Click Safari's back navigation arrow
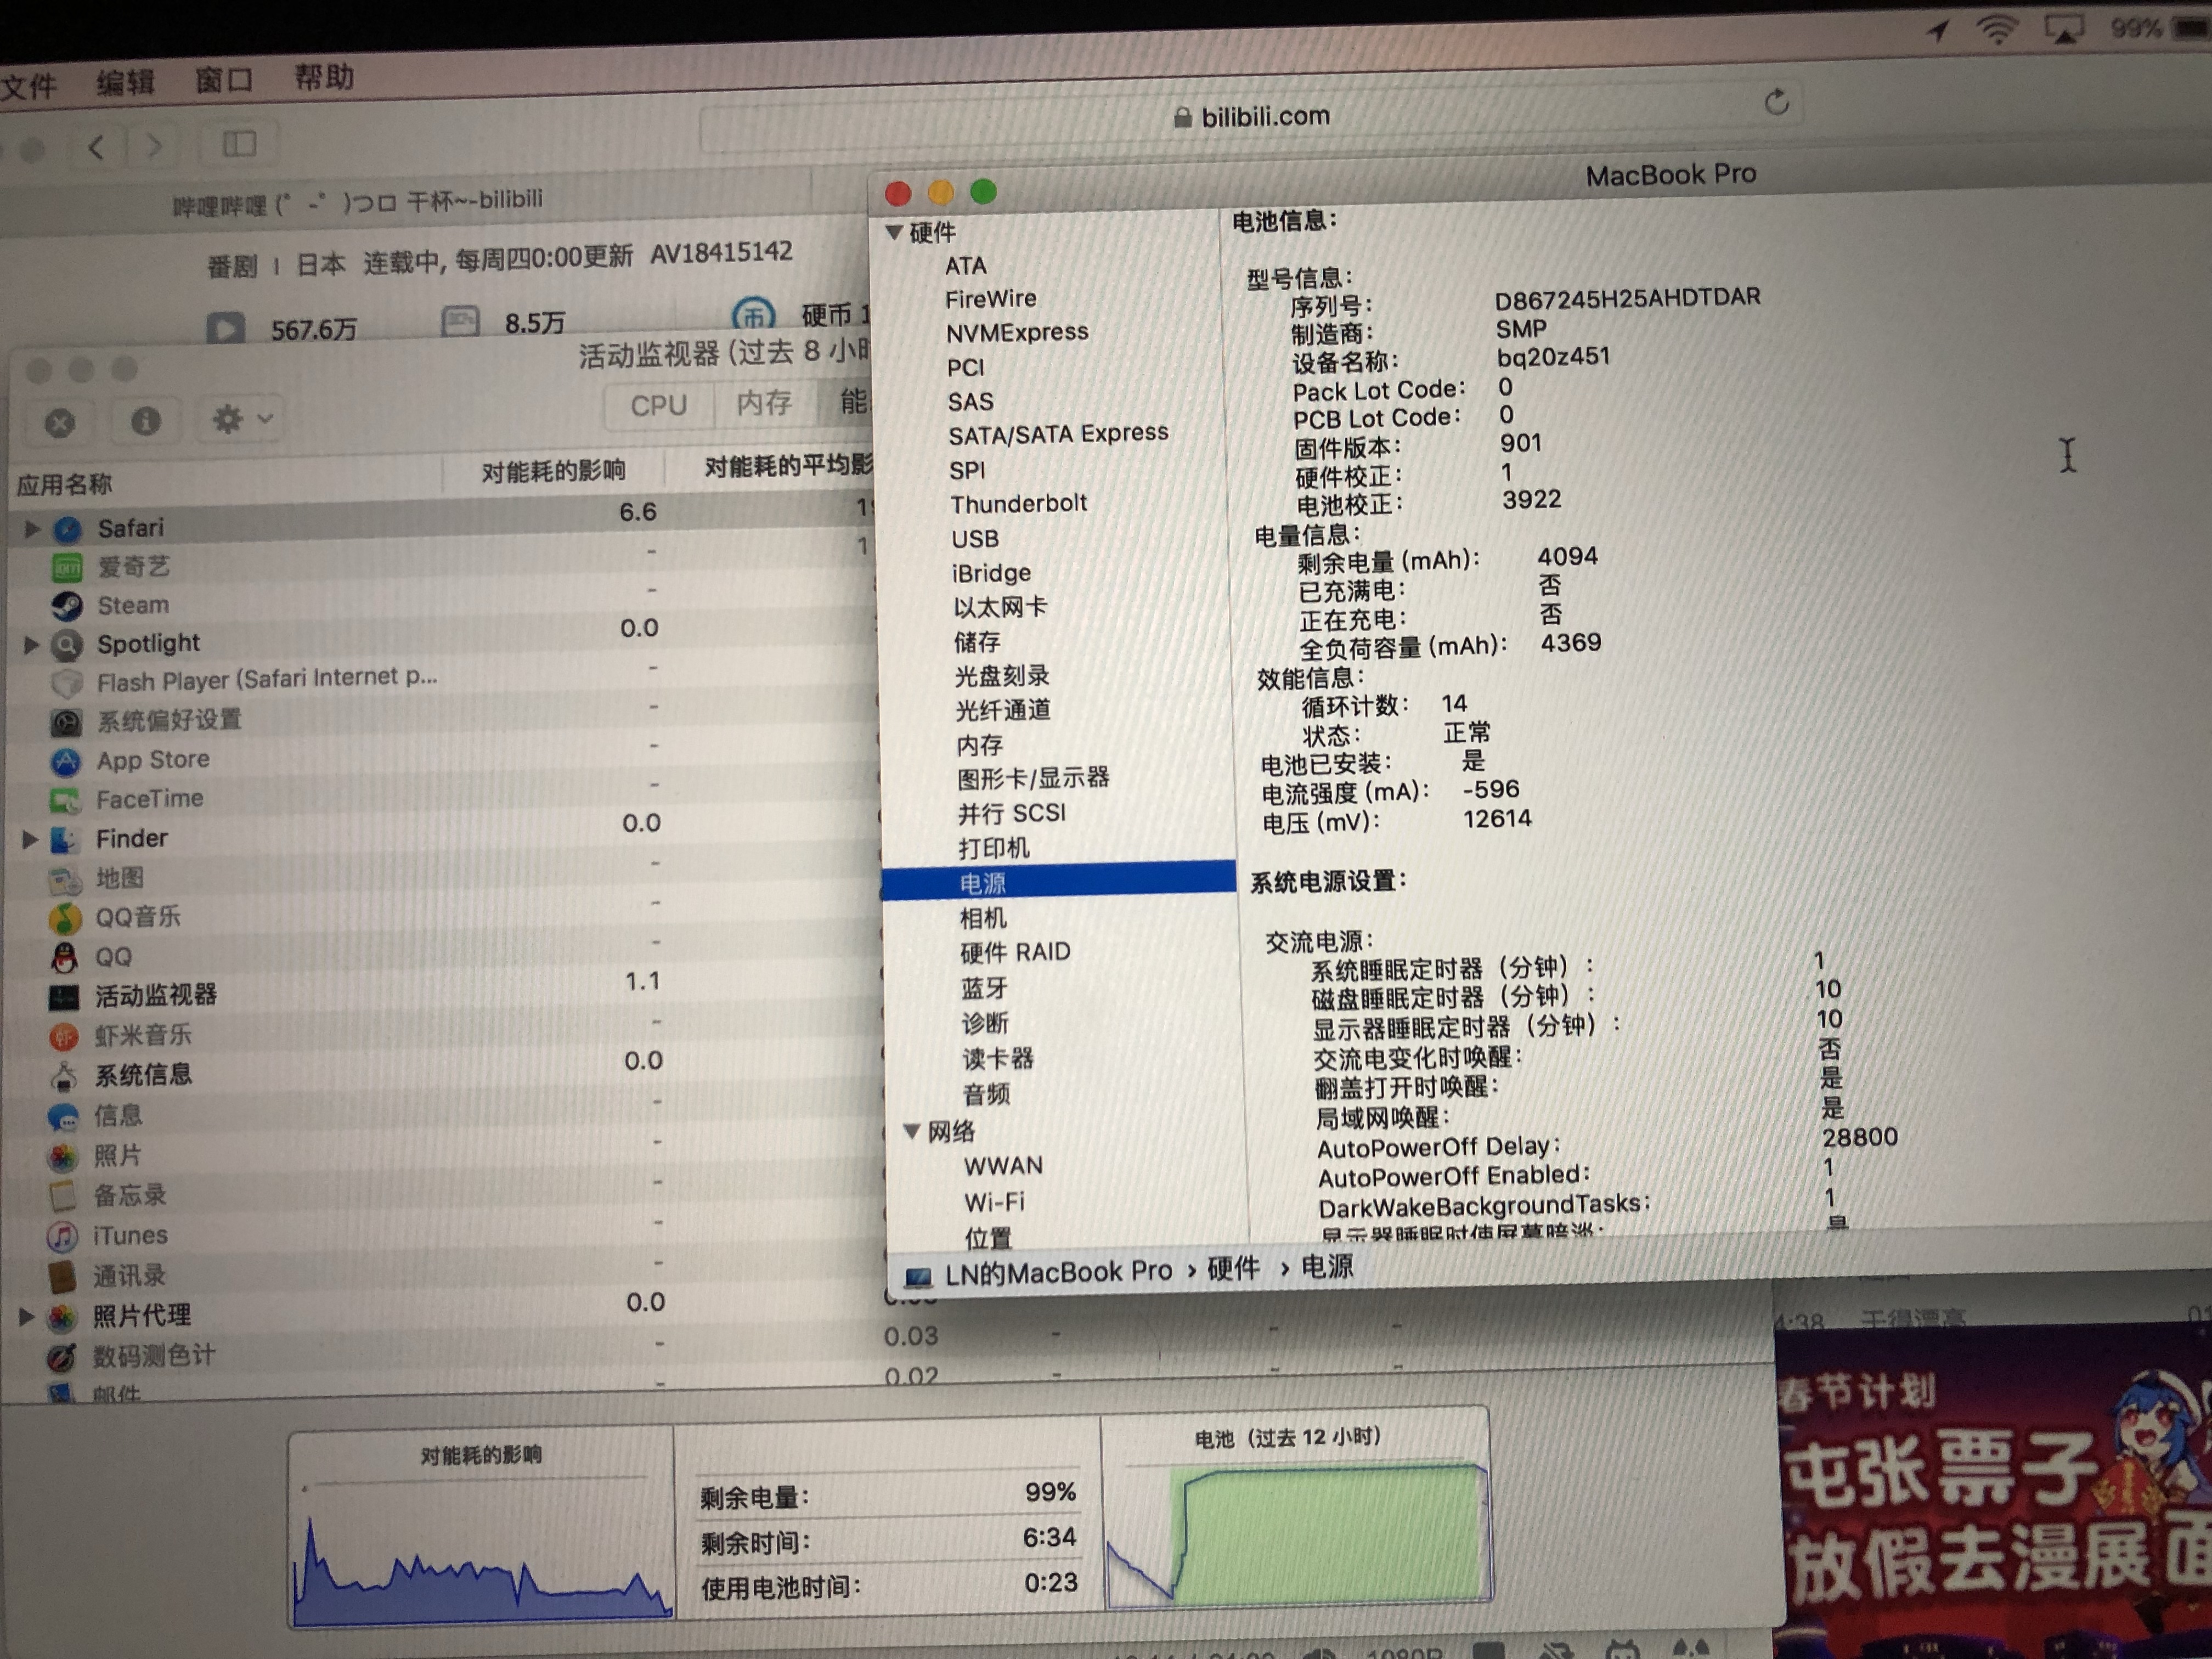 pyautogui.click(x=97, y=148)
